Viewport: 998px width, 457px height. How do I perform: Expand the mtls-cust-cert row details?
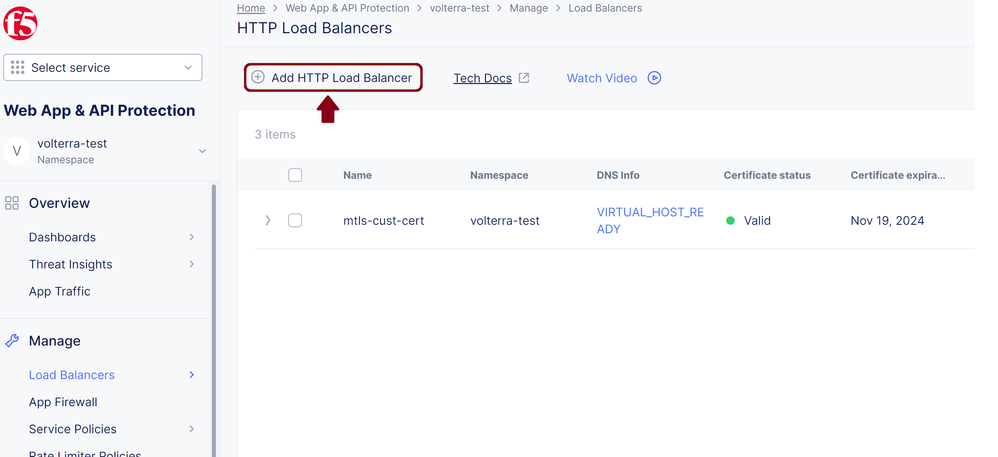(x=267, y=220)
